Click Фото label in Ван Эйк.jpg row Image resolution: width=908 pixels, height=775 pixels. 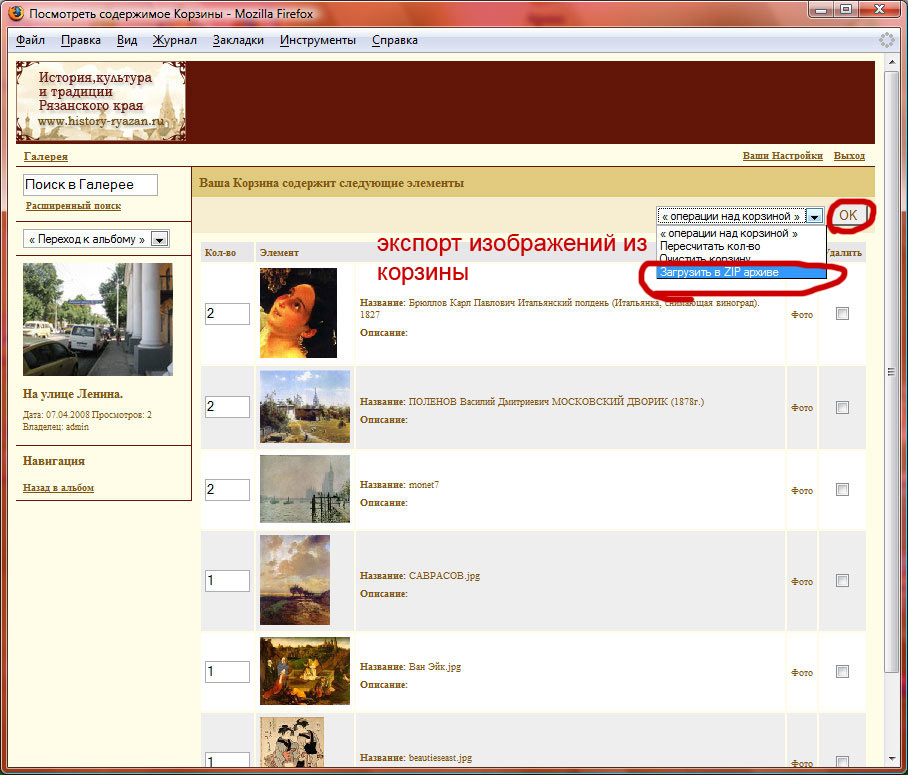click(802, 672)
